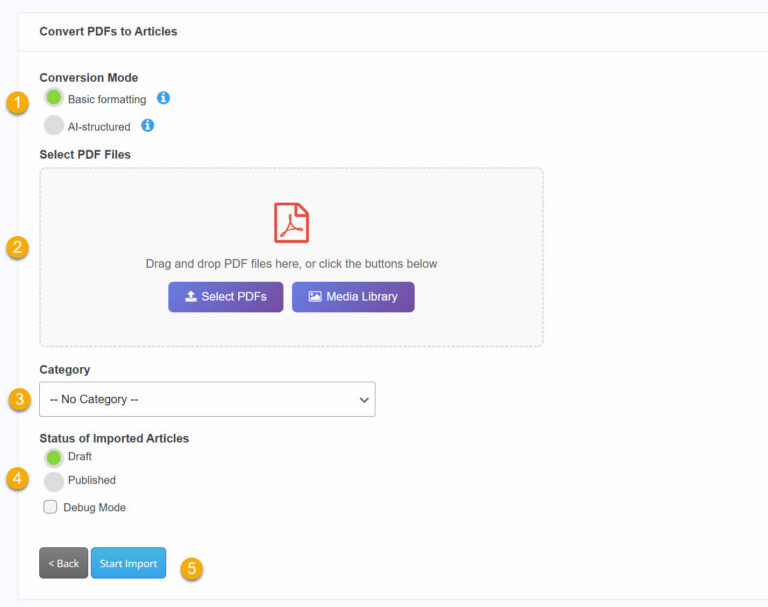Click the info icon beside Basic formatting
Image resolution: width=768 pixels, height=607 pixels.
point(164,98)
